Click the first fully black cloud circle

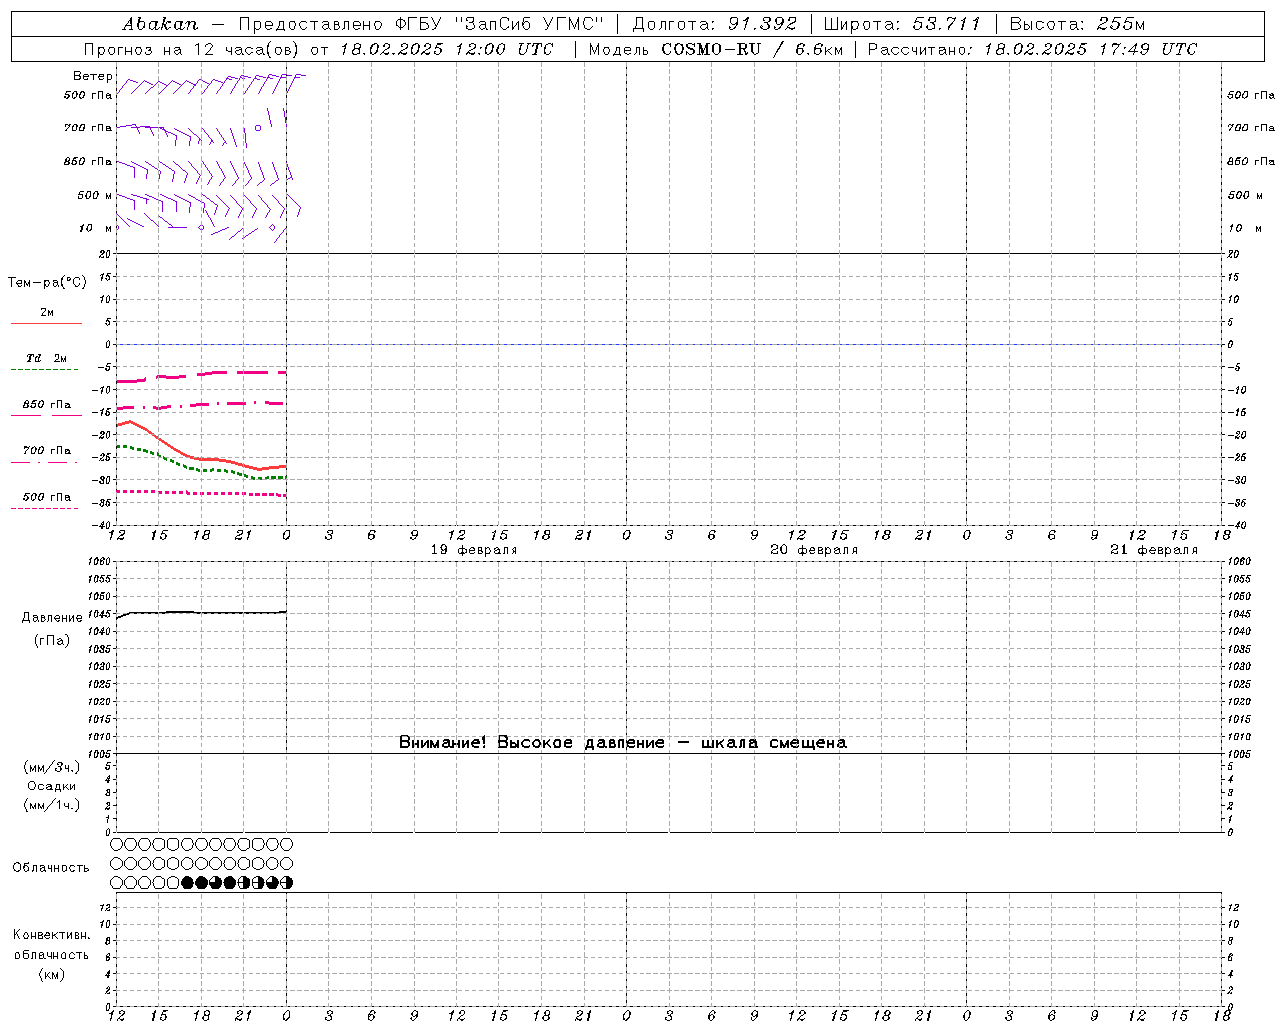pos(187,883)
